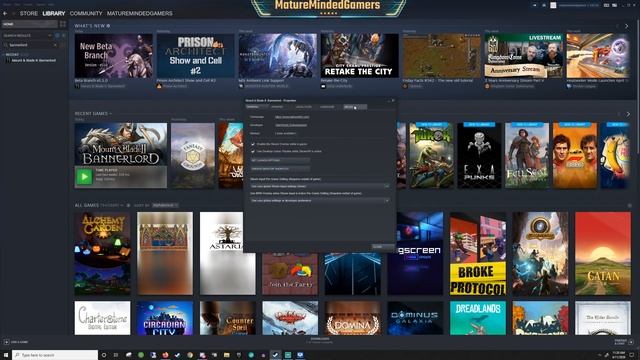Open the Steam Input Per-Game Setting dropdown
This screenshot has width=640, height=360.
point(320,186)
